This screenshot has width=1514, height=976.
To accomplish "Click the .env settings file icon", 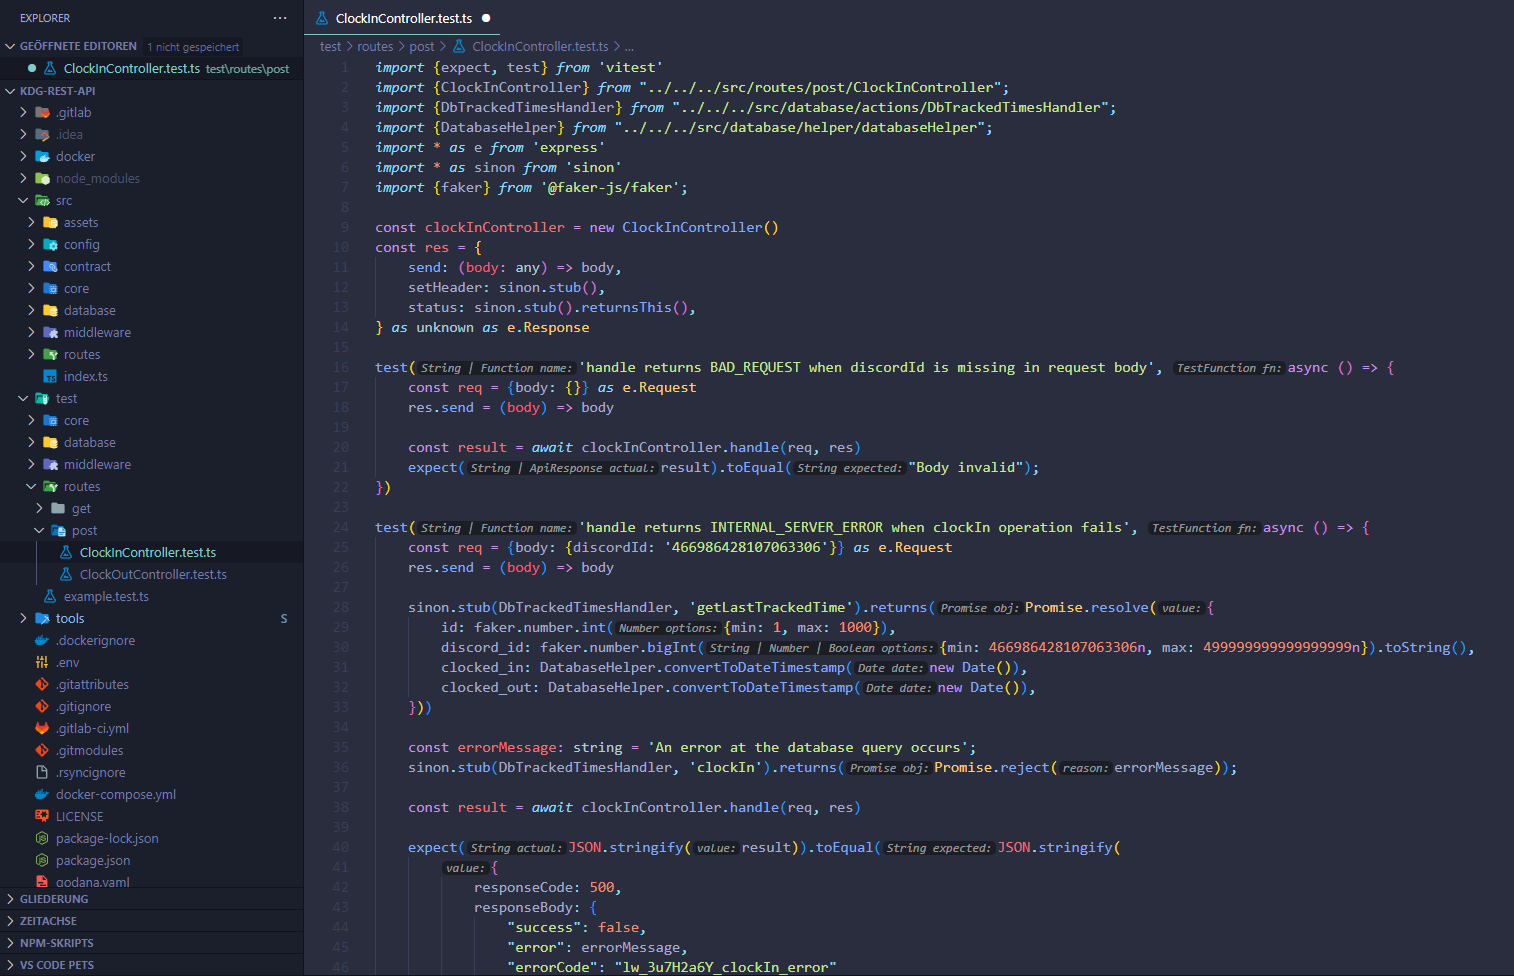I will click(x=42, y=663).
